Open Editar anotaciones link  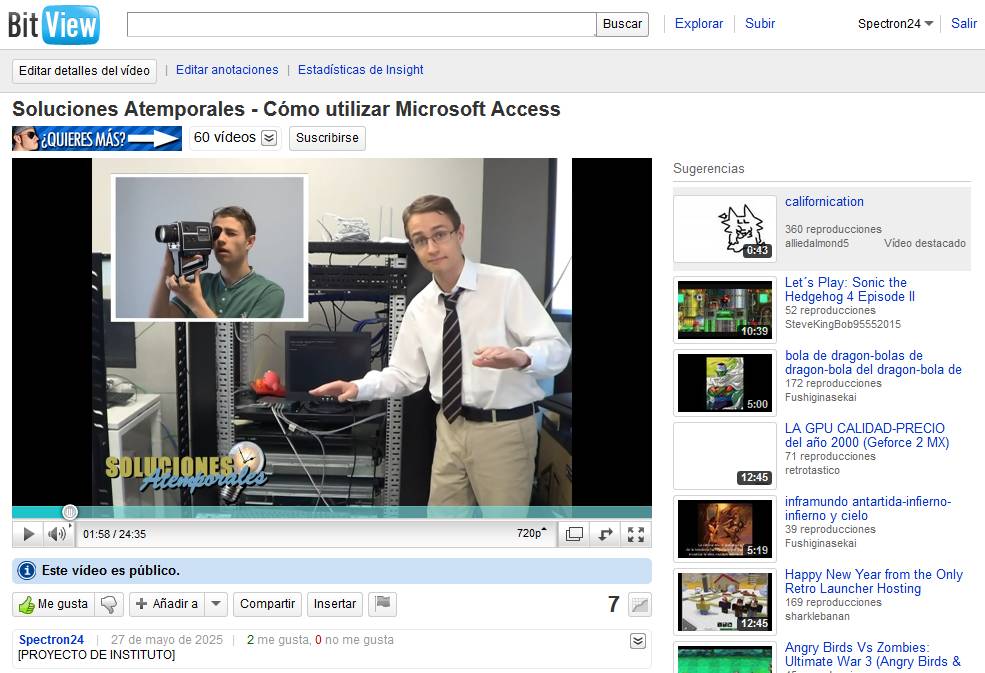point(227,70)
